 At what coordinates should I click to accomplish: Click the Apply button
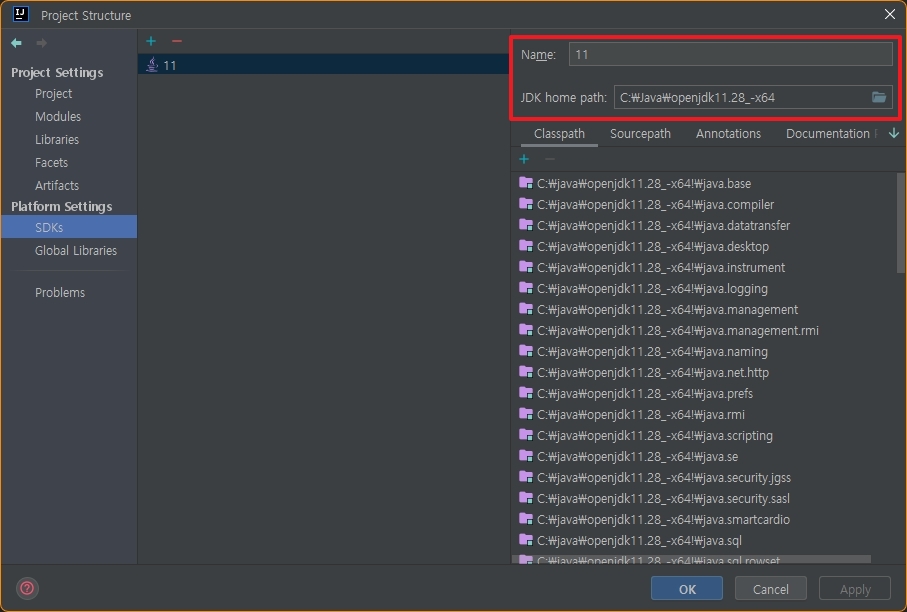coord(855,589)
